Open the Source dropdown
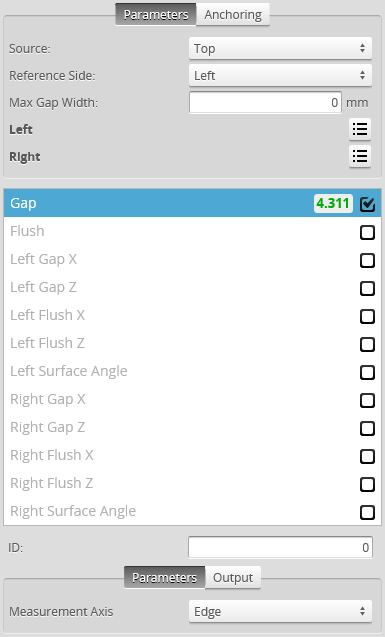 (x=280, y=49)
